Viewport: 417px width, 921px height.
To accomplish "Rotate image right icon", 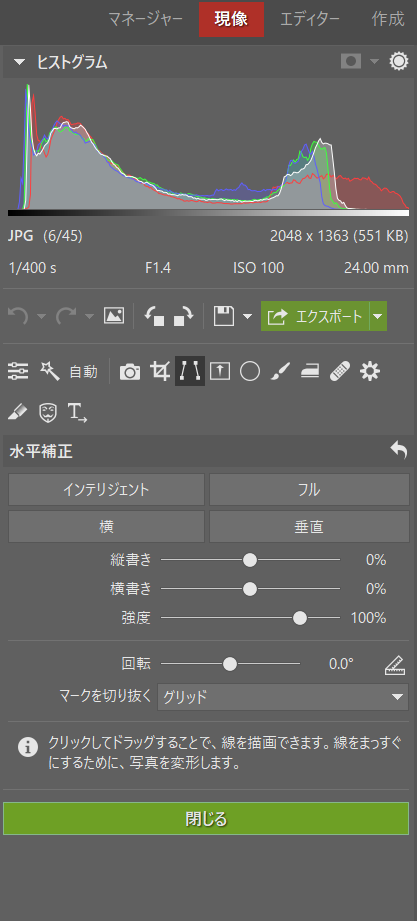I will point(184,317).
